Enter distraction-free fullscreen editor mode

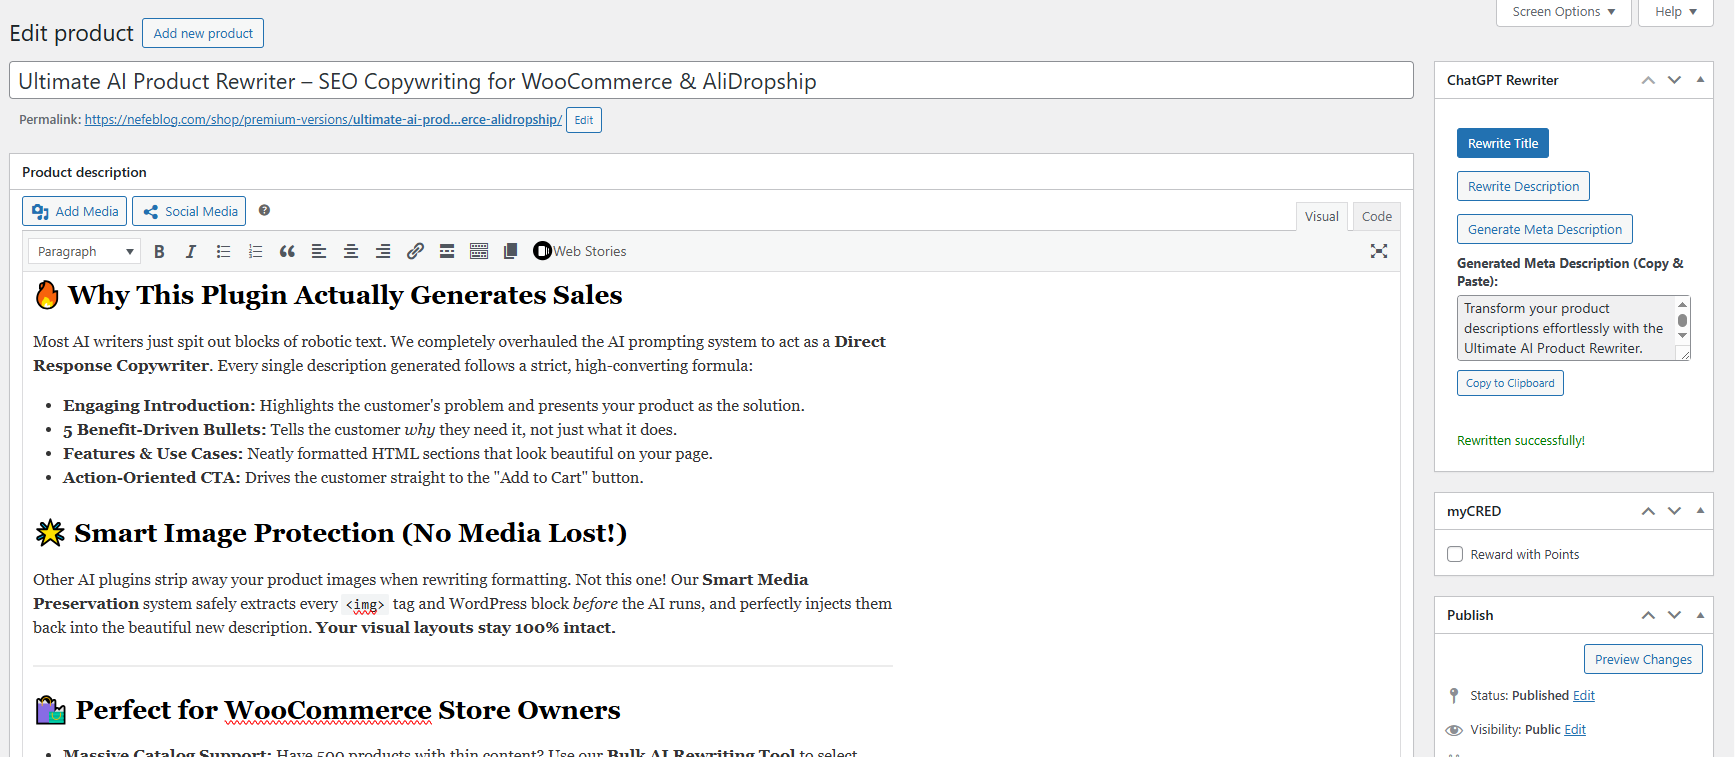click(x=1379, y=252)
